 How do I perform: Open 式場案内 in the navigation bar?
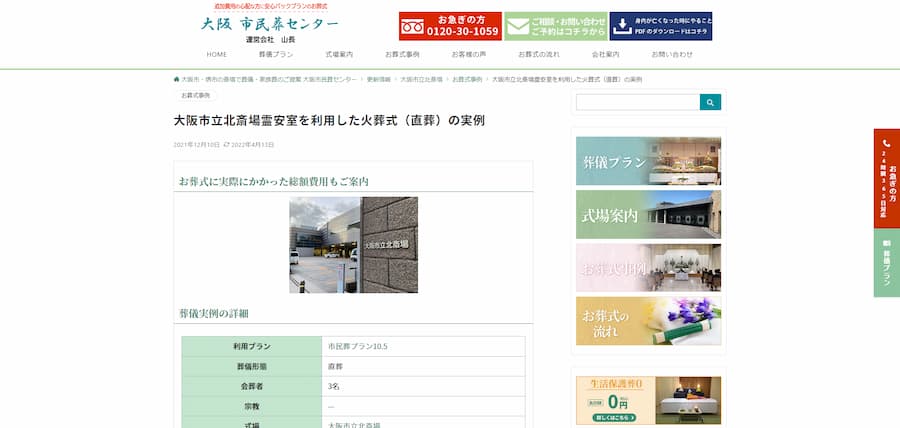coord(339,55)
